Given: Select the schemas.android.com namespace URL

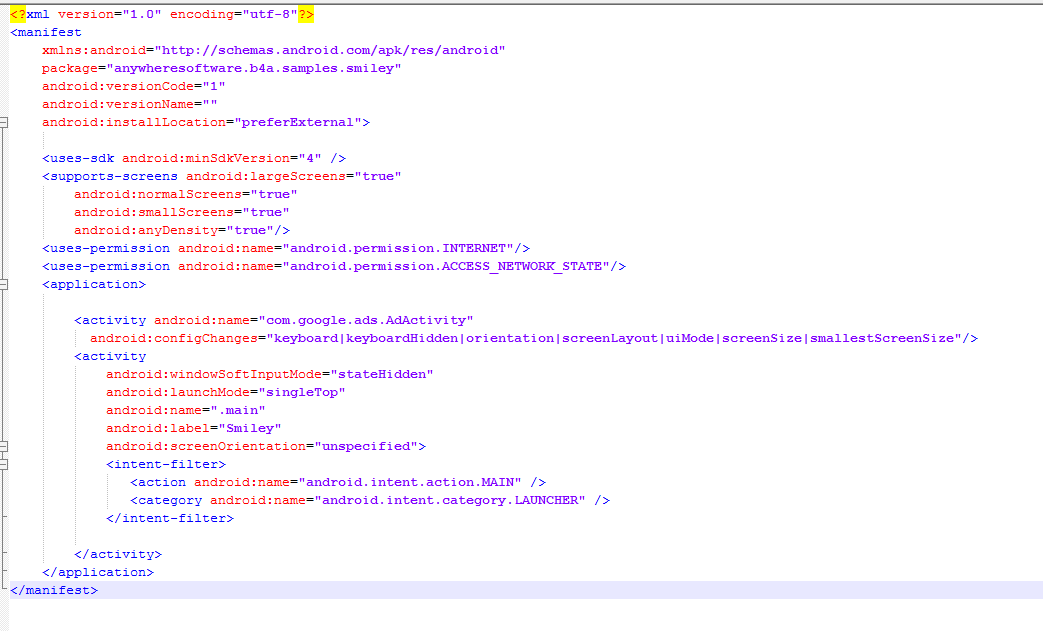Looking at the screenshot, I should point(330,50).
